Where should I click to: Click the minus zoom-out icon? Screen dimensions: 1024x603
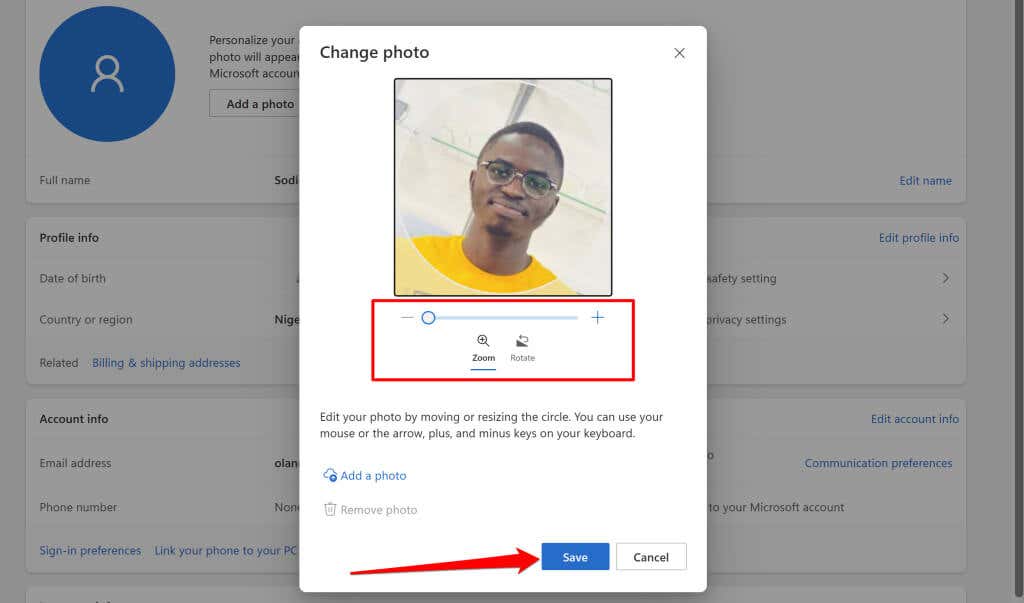[x=407, y=318]
